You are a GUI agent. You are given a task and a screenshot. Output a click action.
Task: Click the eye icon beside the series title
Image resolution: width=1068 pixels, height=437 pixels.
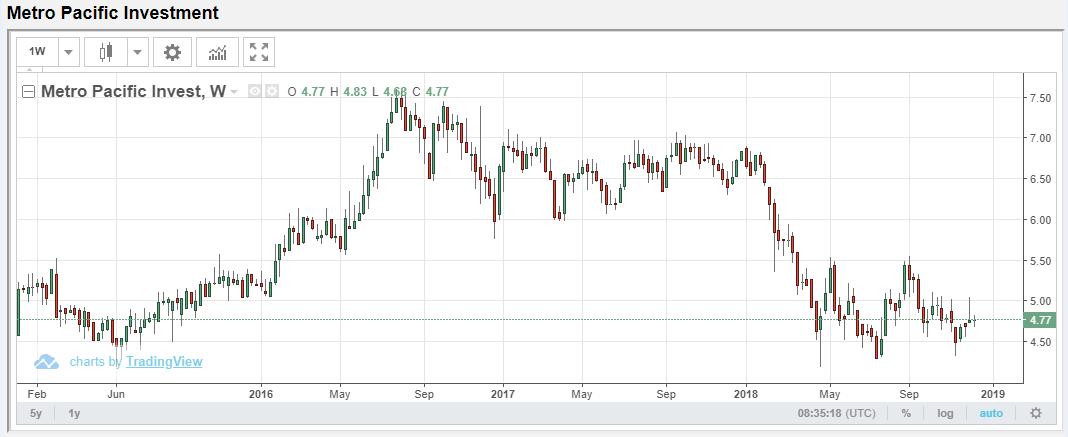255,92
